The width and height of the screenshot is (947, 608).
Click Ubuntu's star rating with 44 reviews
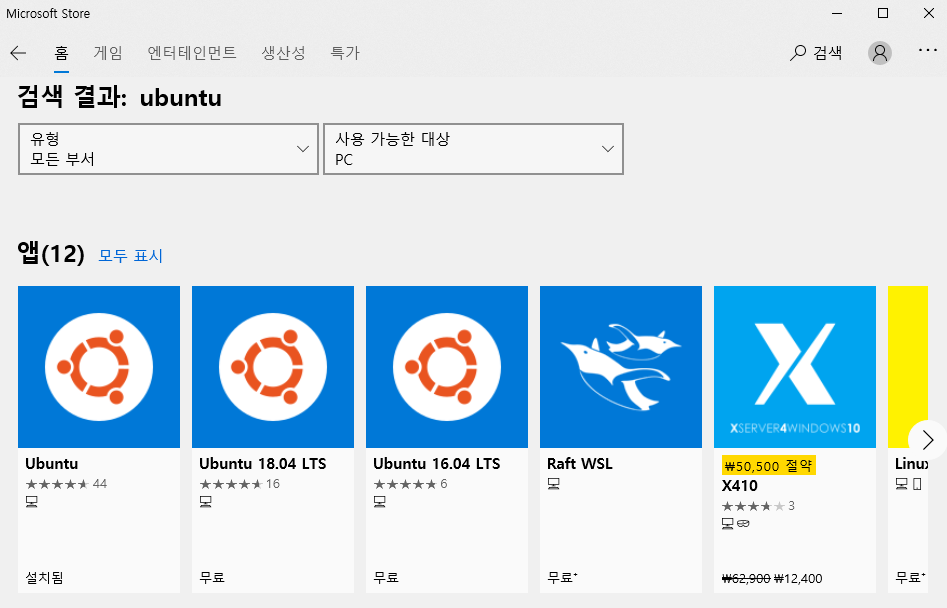(66, 484)
